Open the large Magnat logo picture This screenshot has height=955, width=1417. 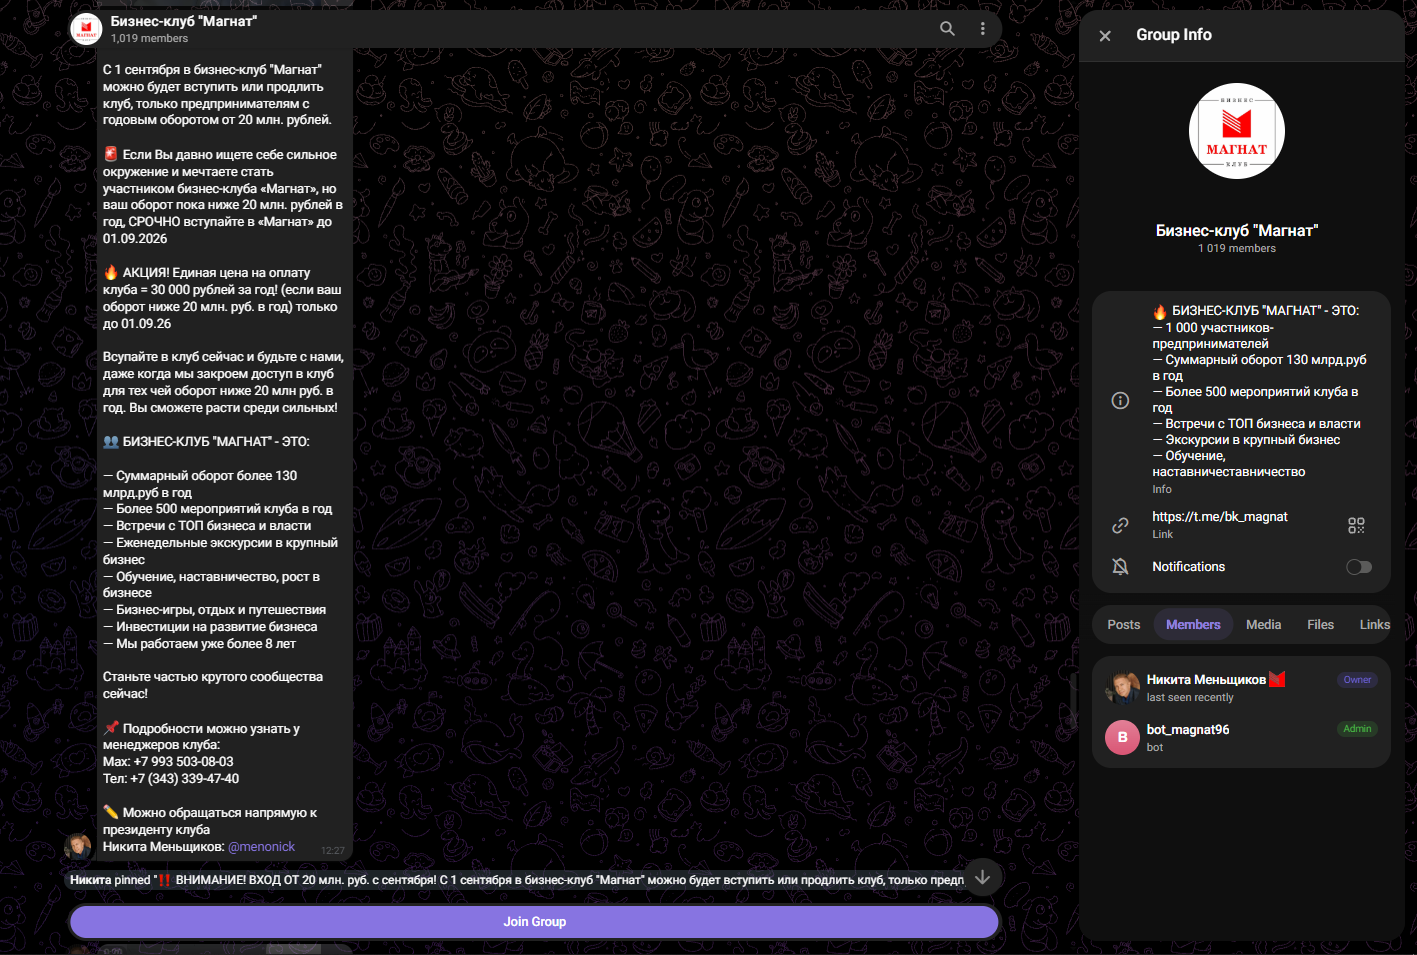(1237, 131)
